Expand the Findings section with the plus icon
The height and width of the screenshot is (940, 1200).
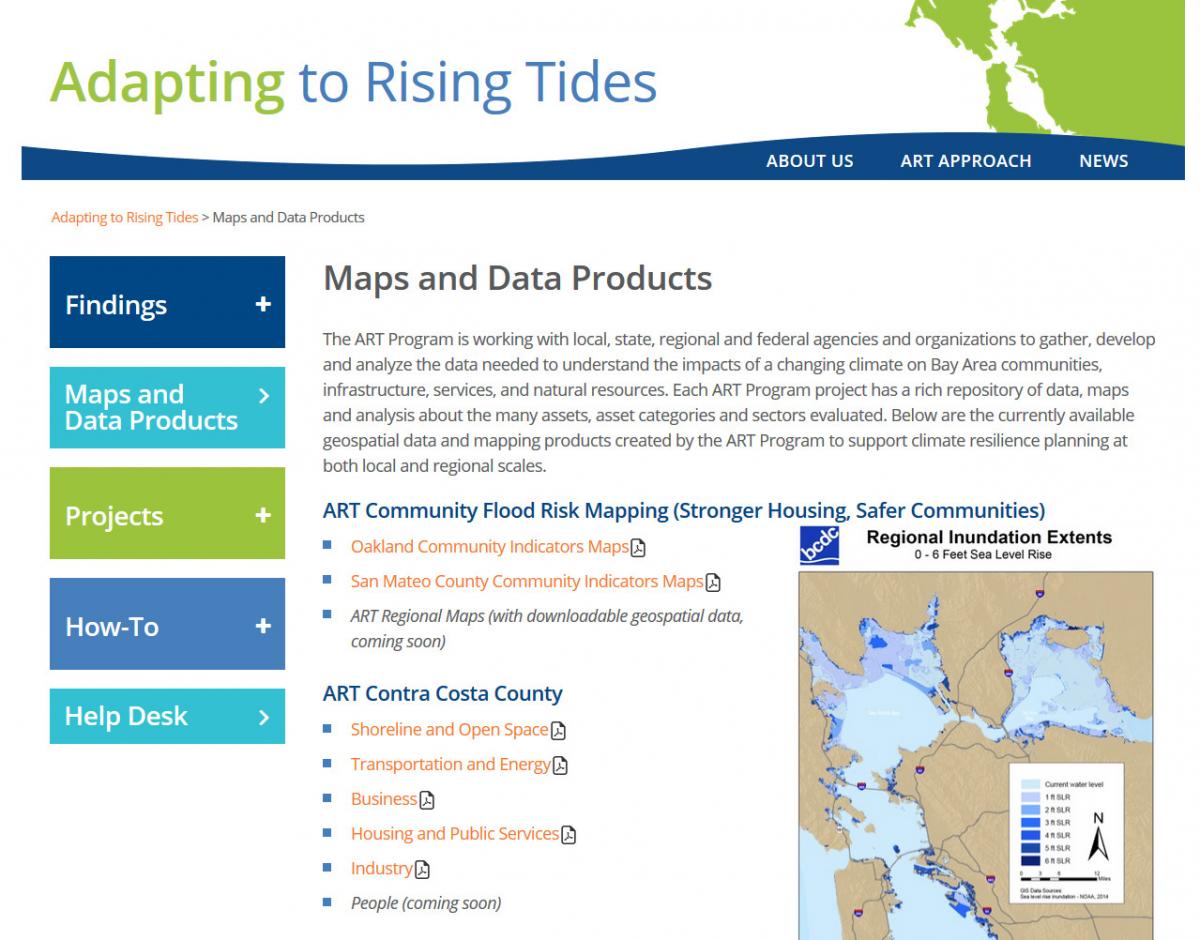pyautogui.click(x=263, y=304)
